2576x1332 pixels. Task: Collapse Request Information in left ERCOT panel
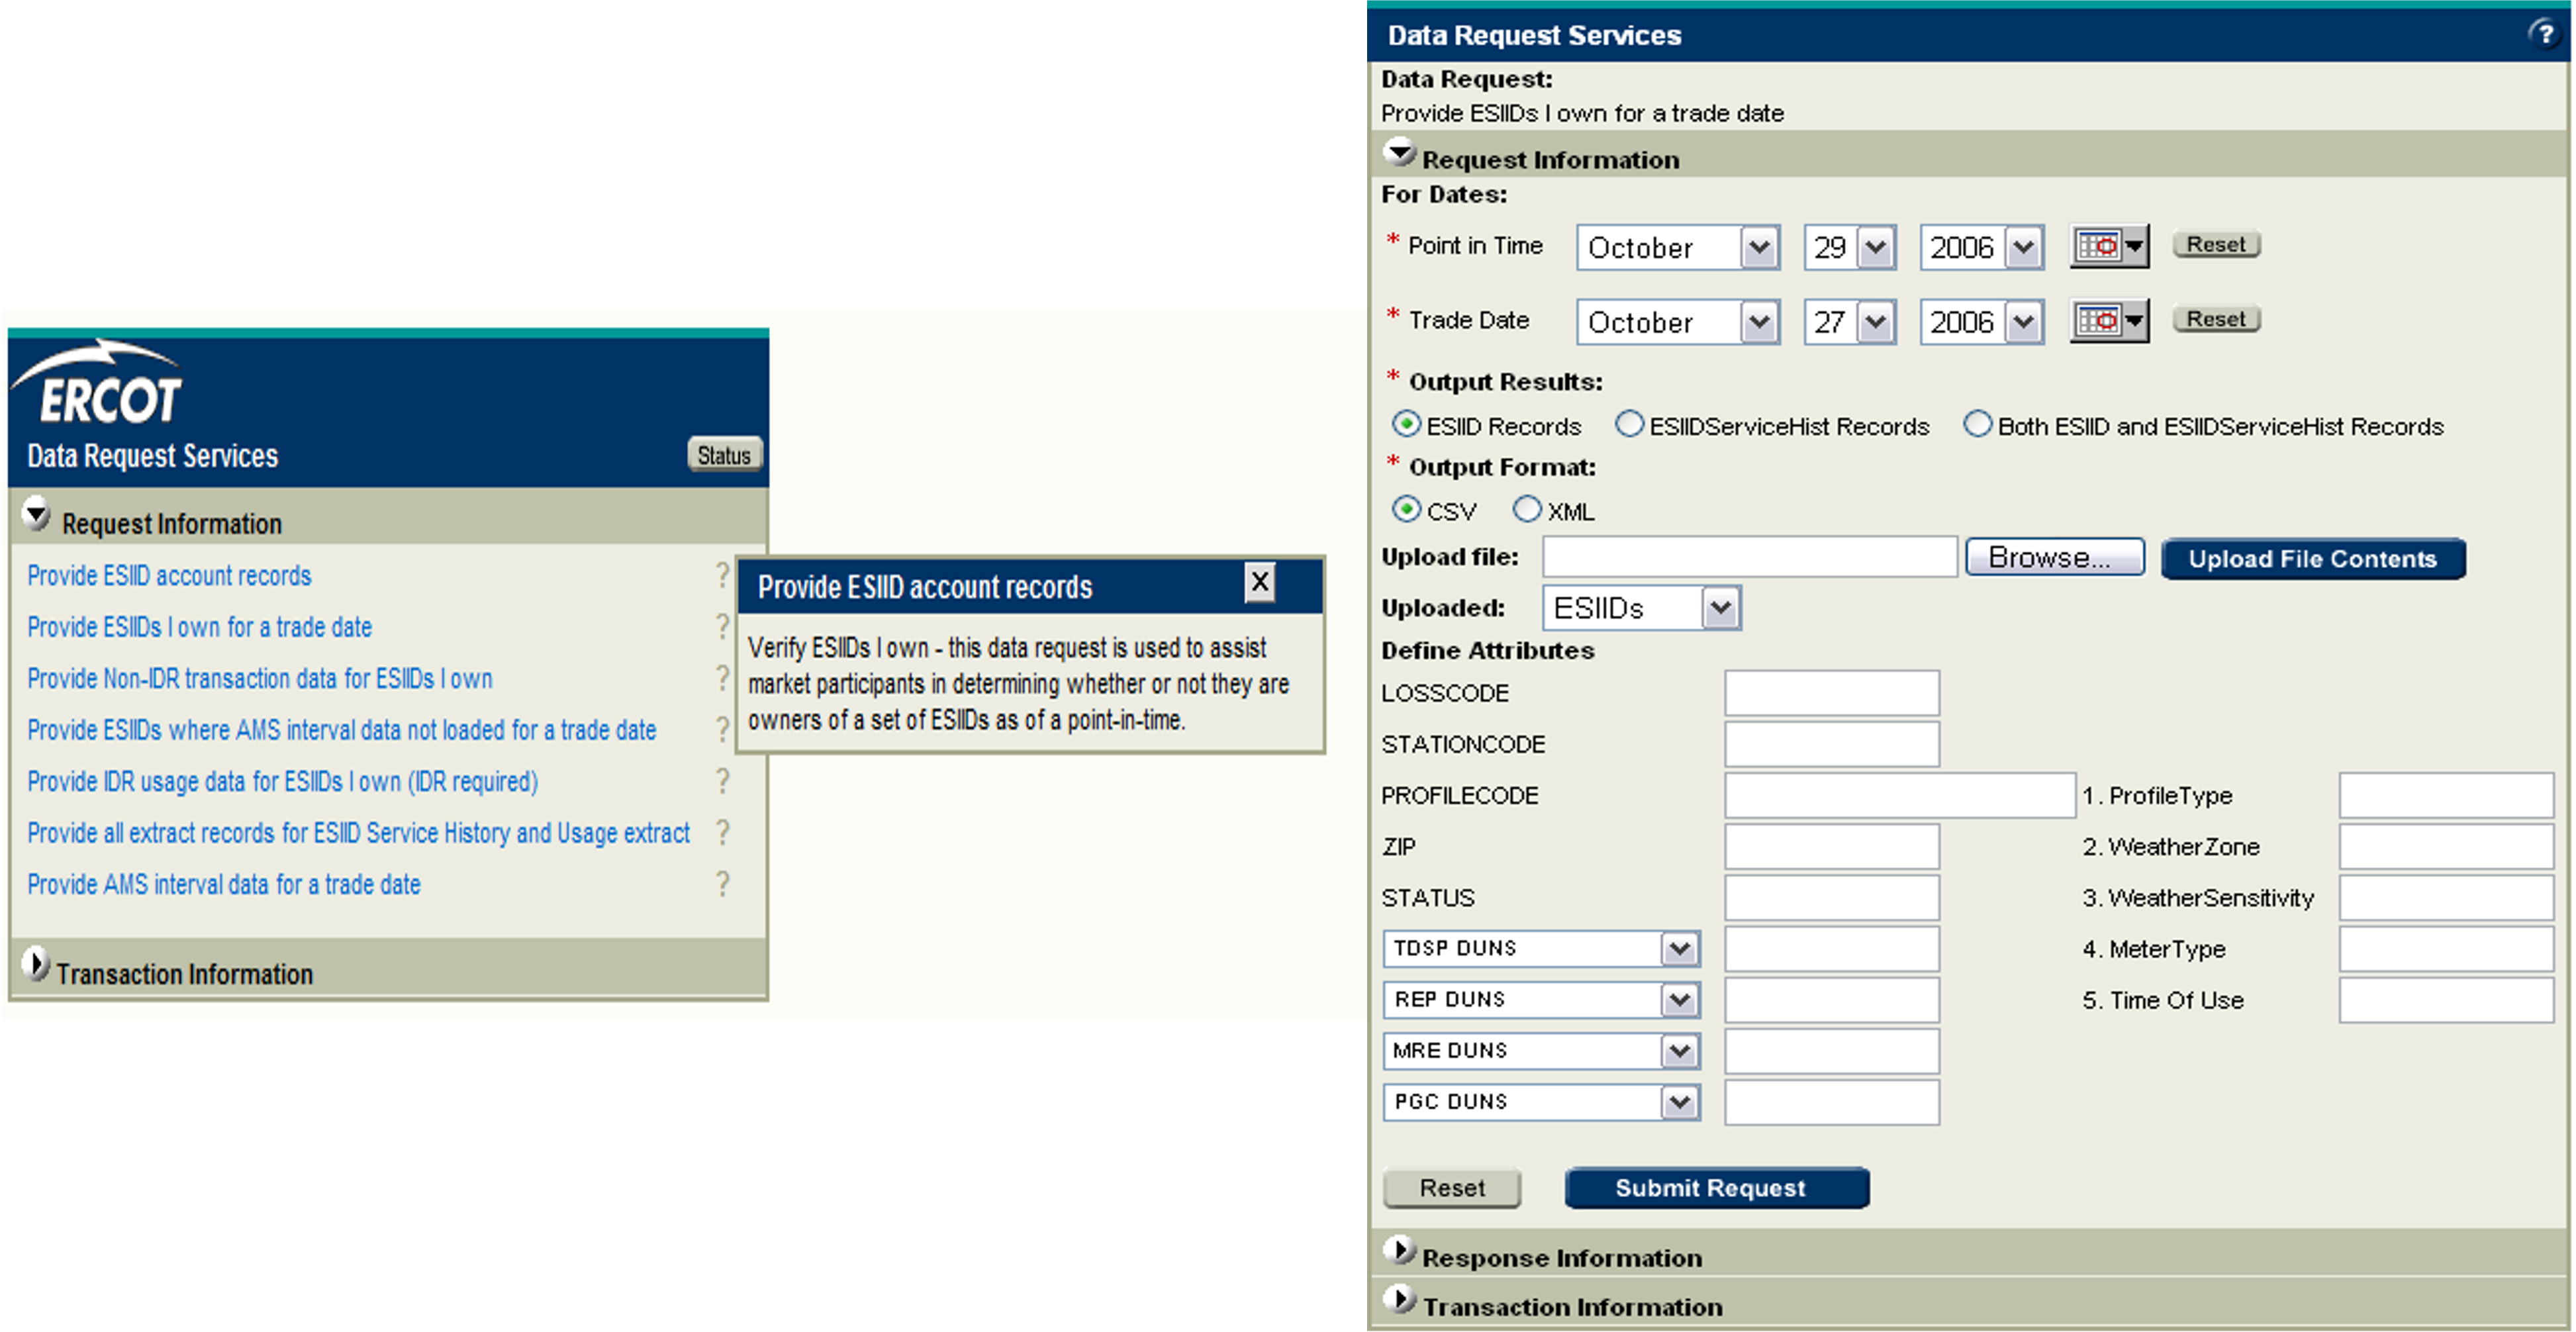click(x=36, y=514)
